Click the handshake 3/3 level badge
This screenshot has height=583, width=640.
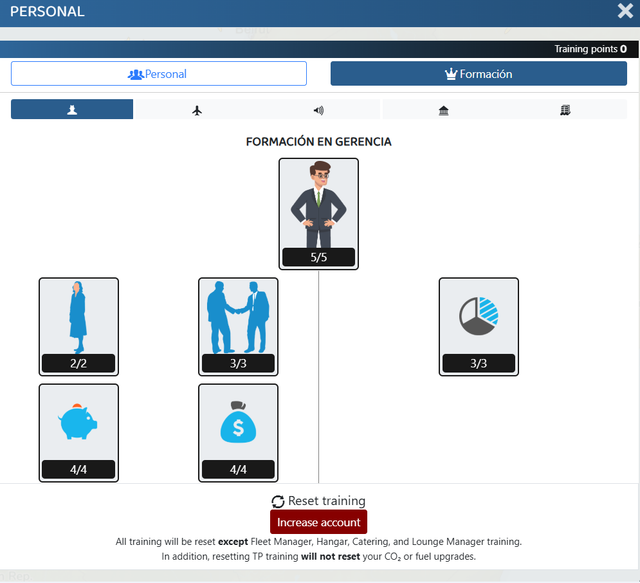click(238, 363)
